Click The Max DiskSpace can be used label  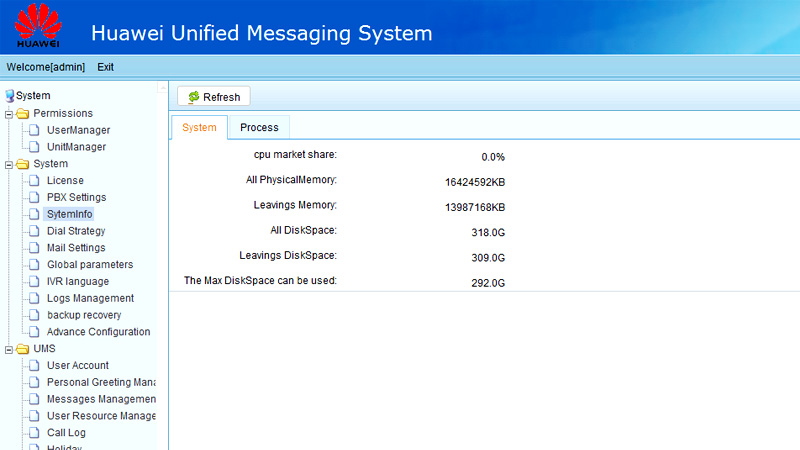[260, 281]
